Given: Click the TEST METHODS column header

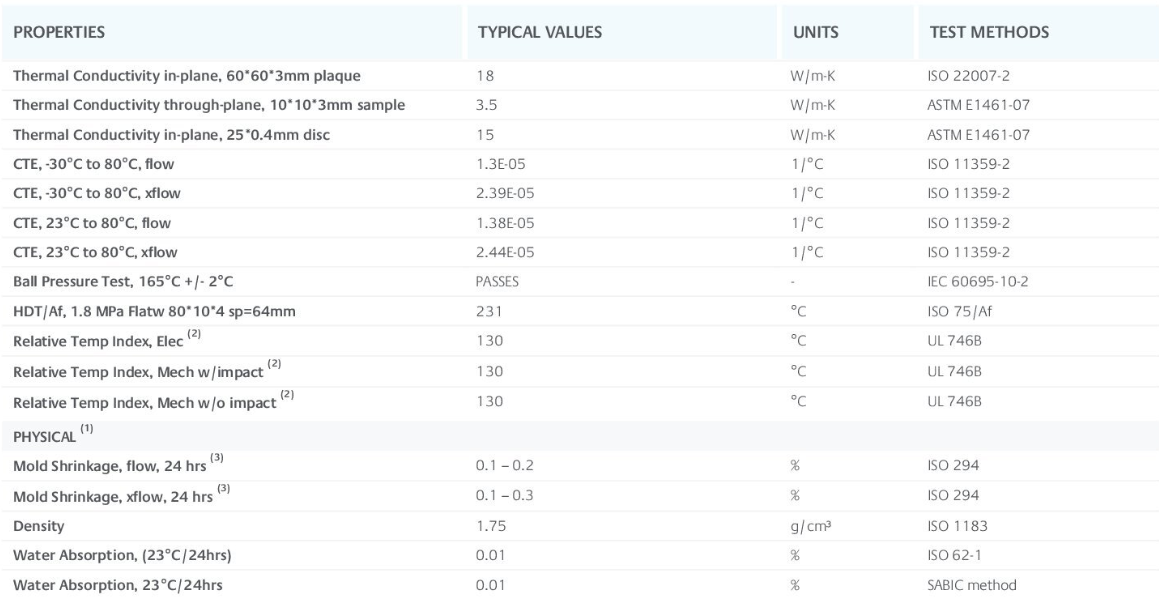Looking at the screenshot, I should pos(989,33).
